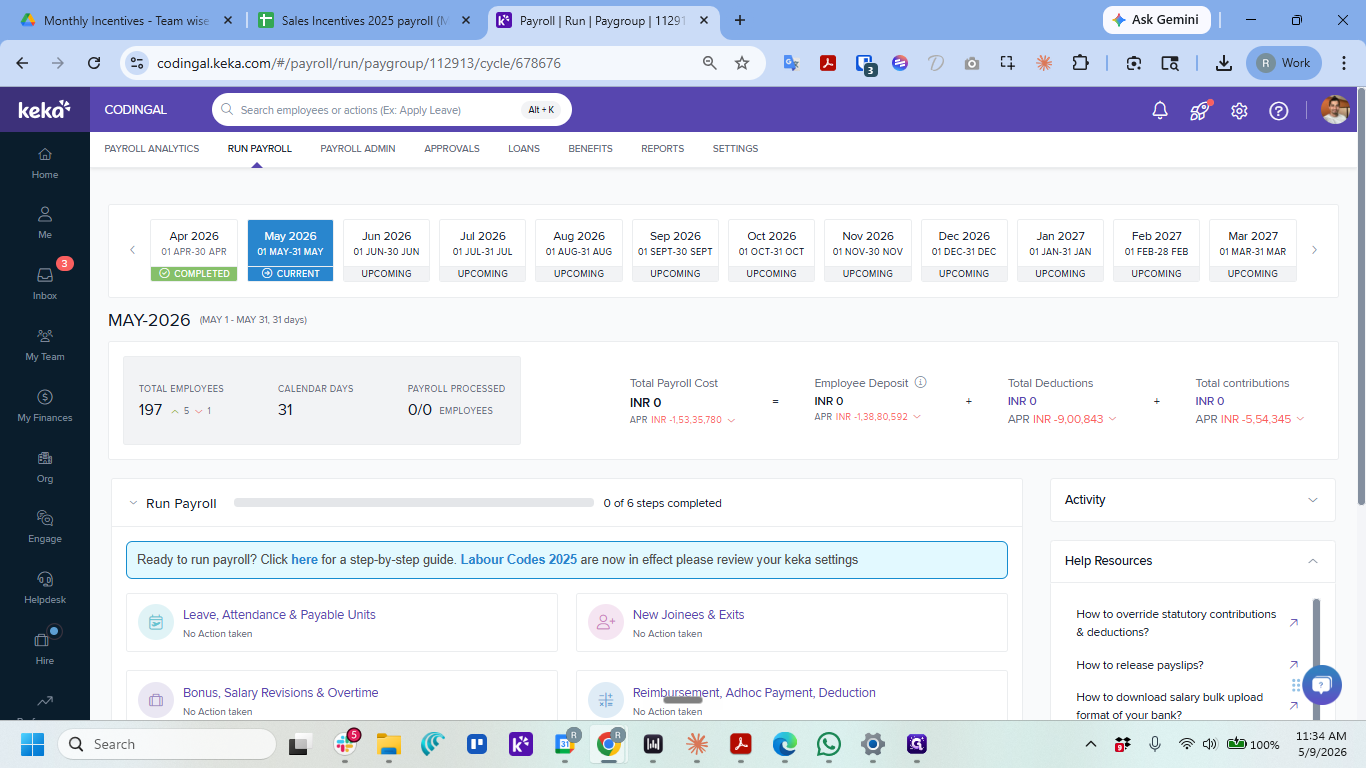Open payroll Settings tab
The image size is (1366, 768).
[735, 149]
